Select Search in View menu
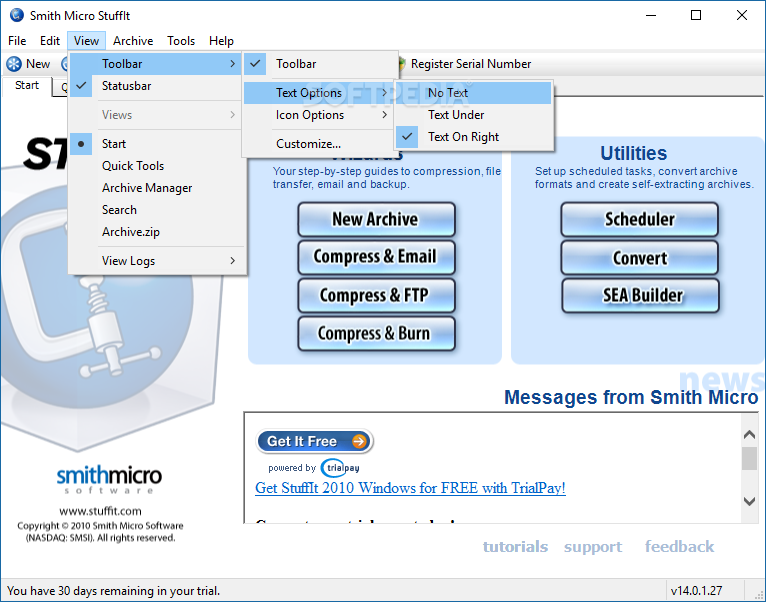Screen dimensions: 766x602 click(x=155, y=210)
